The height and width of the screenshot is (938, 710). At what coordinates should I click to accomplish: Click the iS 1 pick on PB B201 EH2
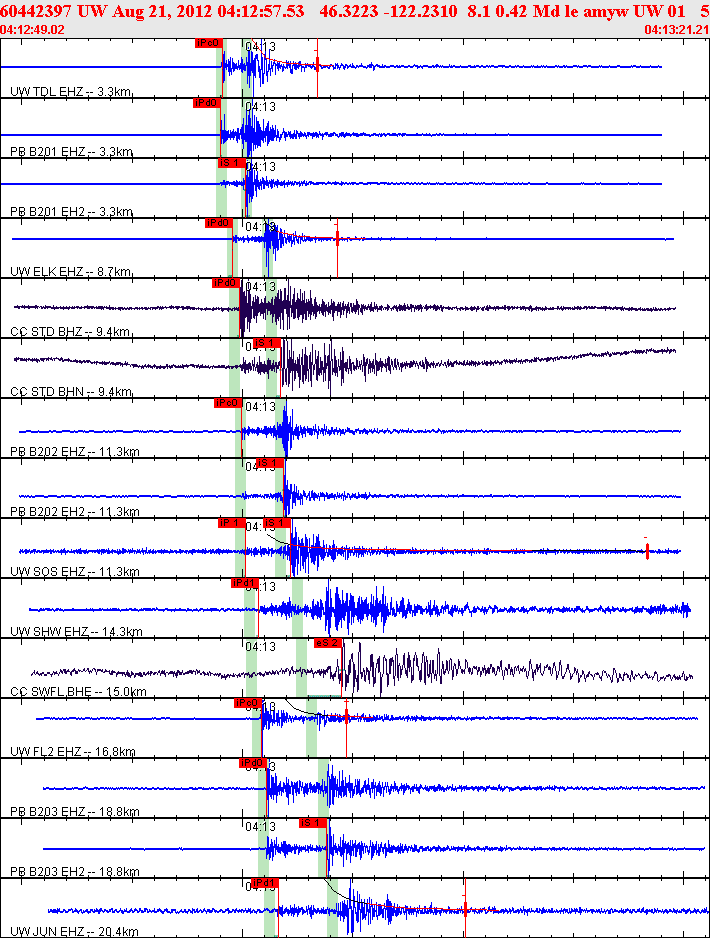pyautogui.click(x=231, y=163)
